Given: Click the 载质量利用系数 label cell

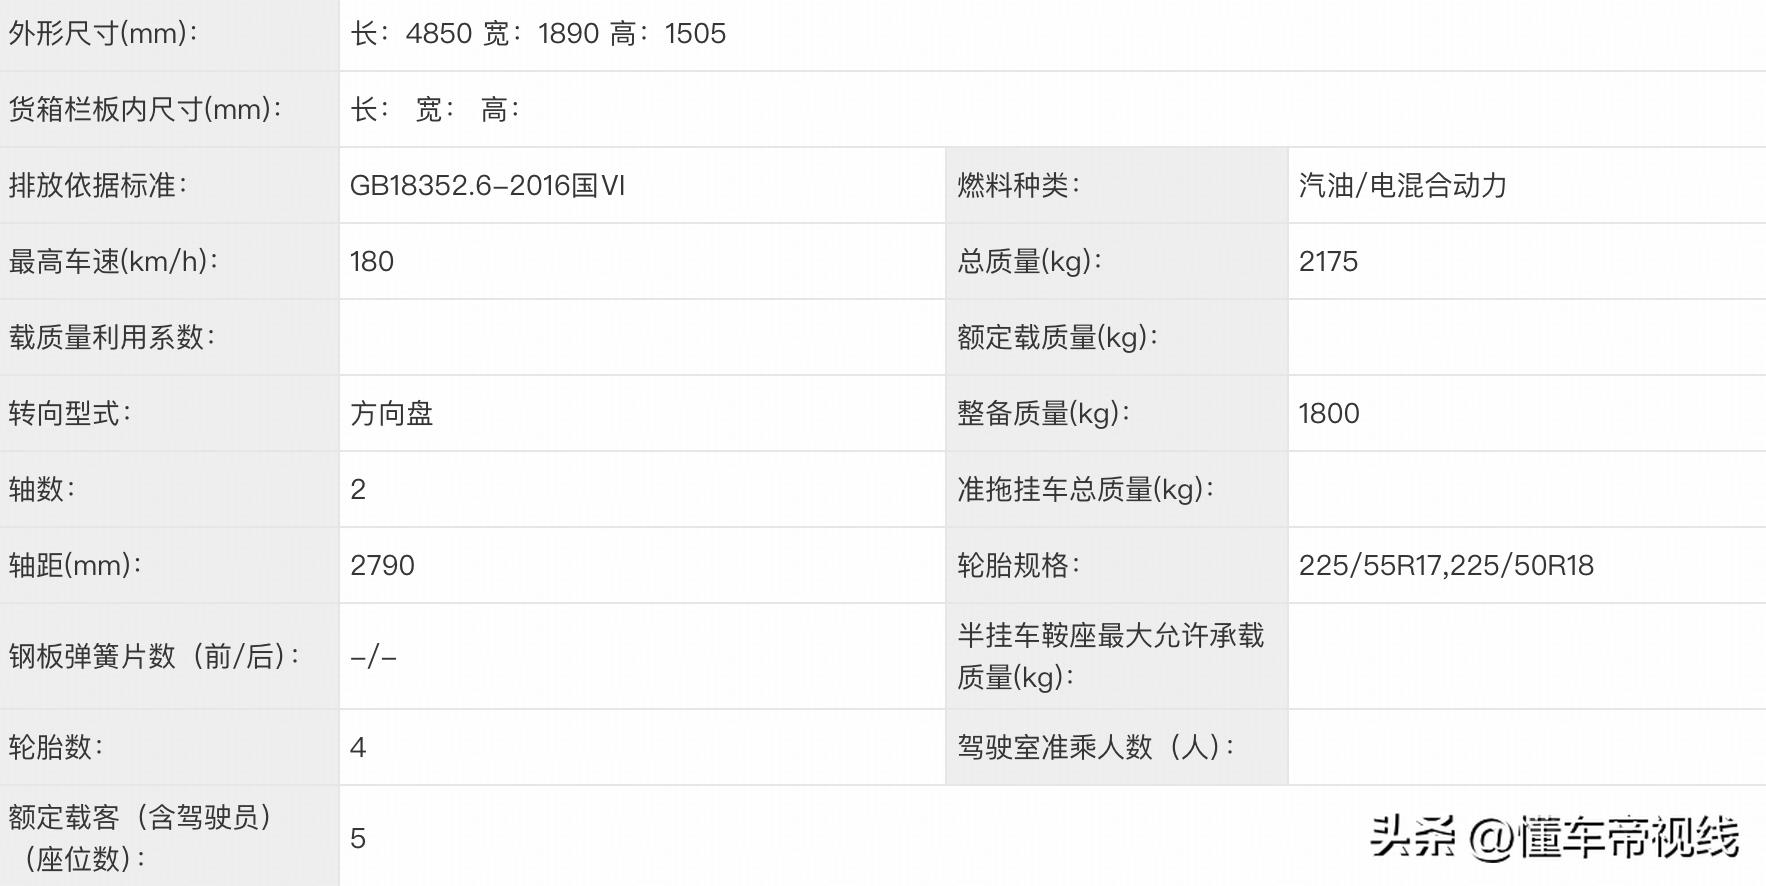Looking at the screenshot, I should 112,338.
